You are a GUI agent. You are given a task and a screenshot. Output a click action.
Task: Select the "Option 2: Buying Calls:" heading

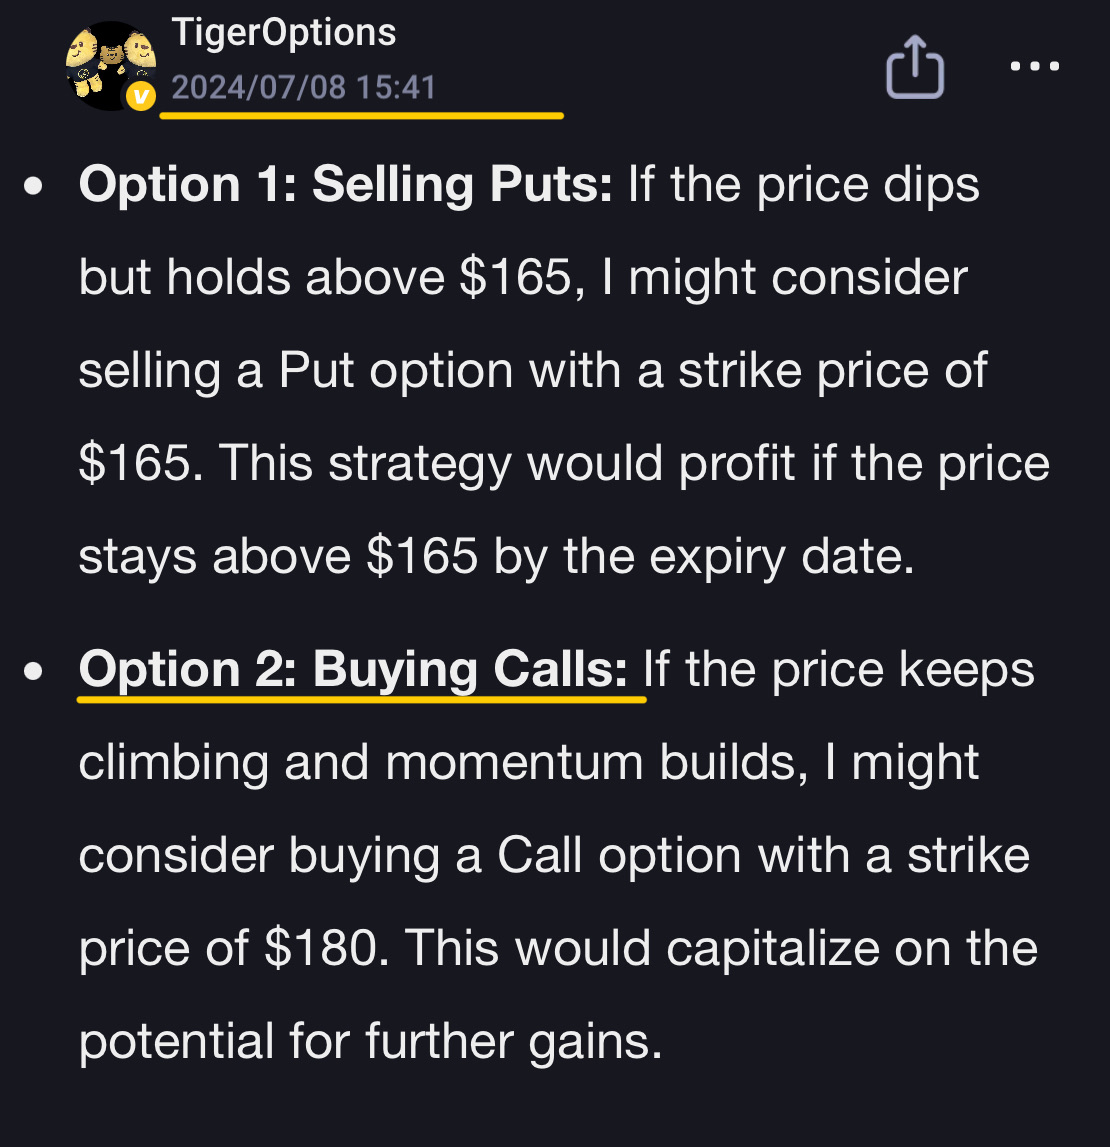coord(353,669)
